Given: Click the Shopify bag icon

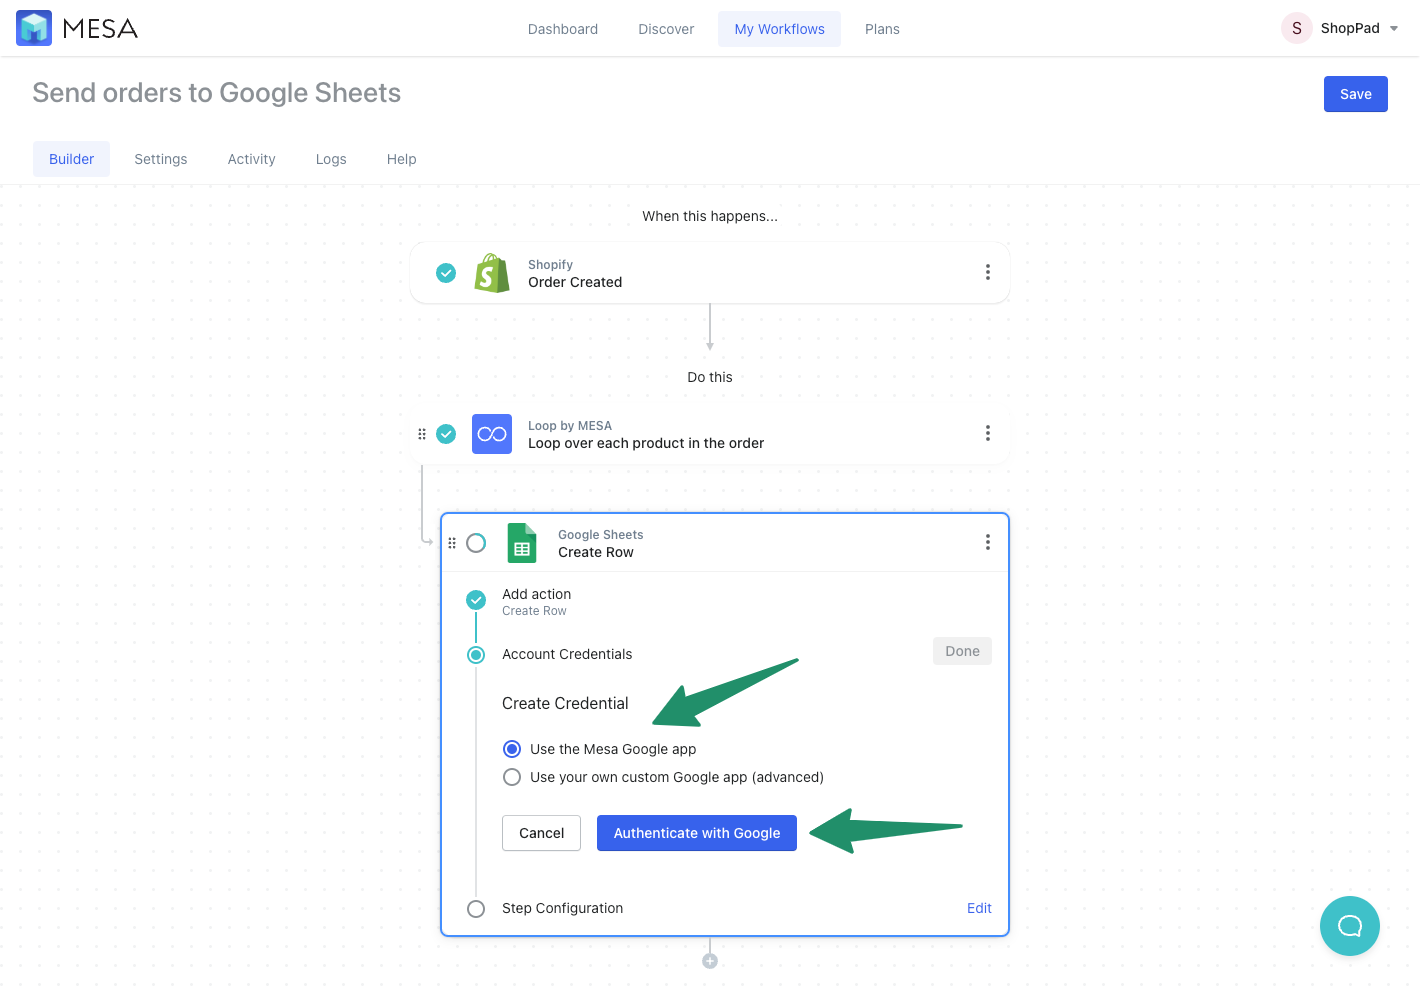Looking at the screenshot, I should [x=491, y=272].
